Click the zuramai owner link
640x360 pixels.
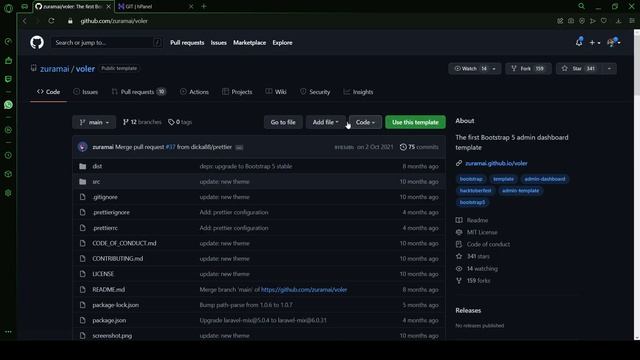pyautogui.click(x=55, y=69)
